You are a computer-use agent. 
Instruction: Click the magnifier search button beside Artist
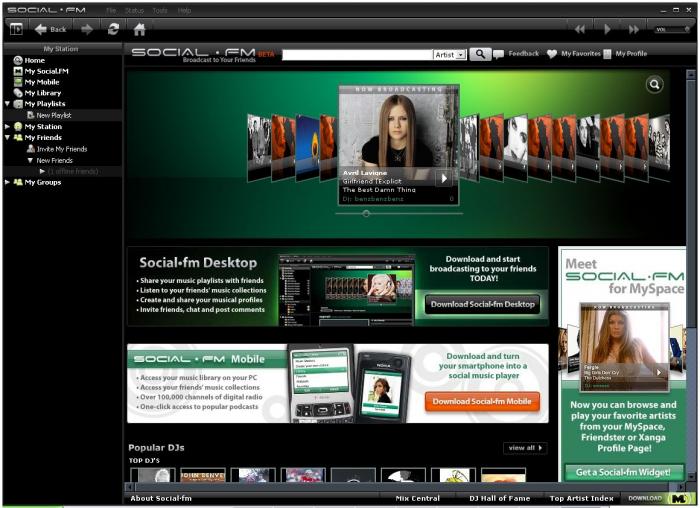pyautogui.click(x=480, y=54)
